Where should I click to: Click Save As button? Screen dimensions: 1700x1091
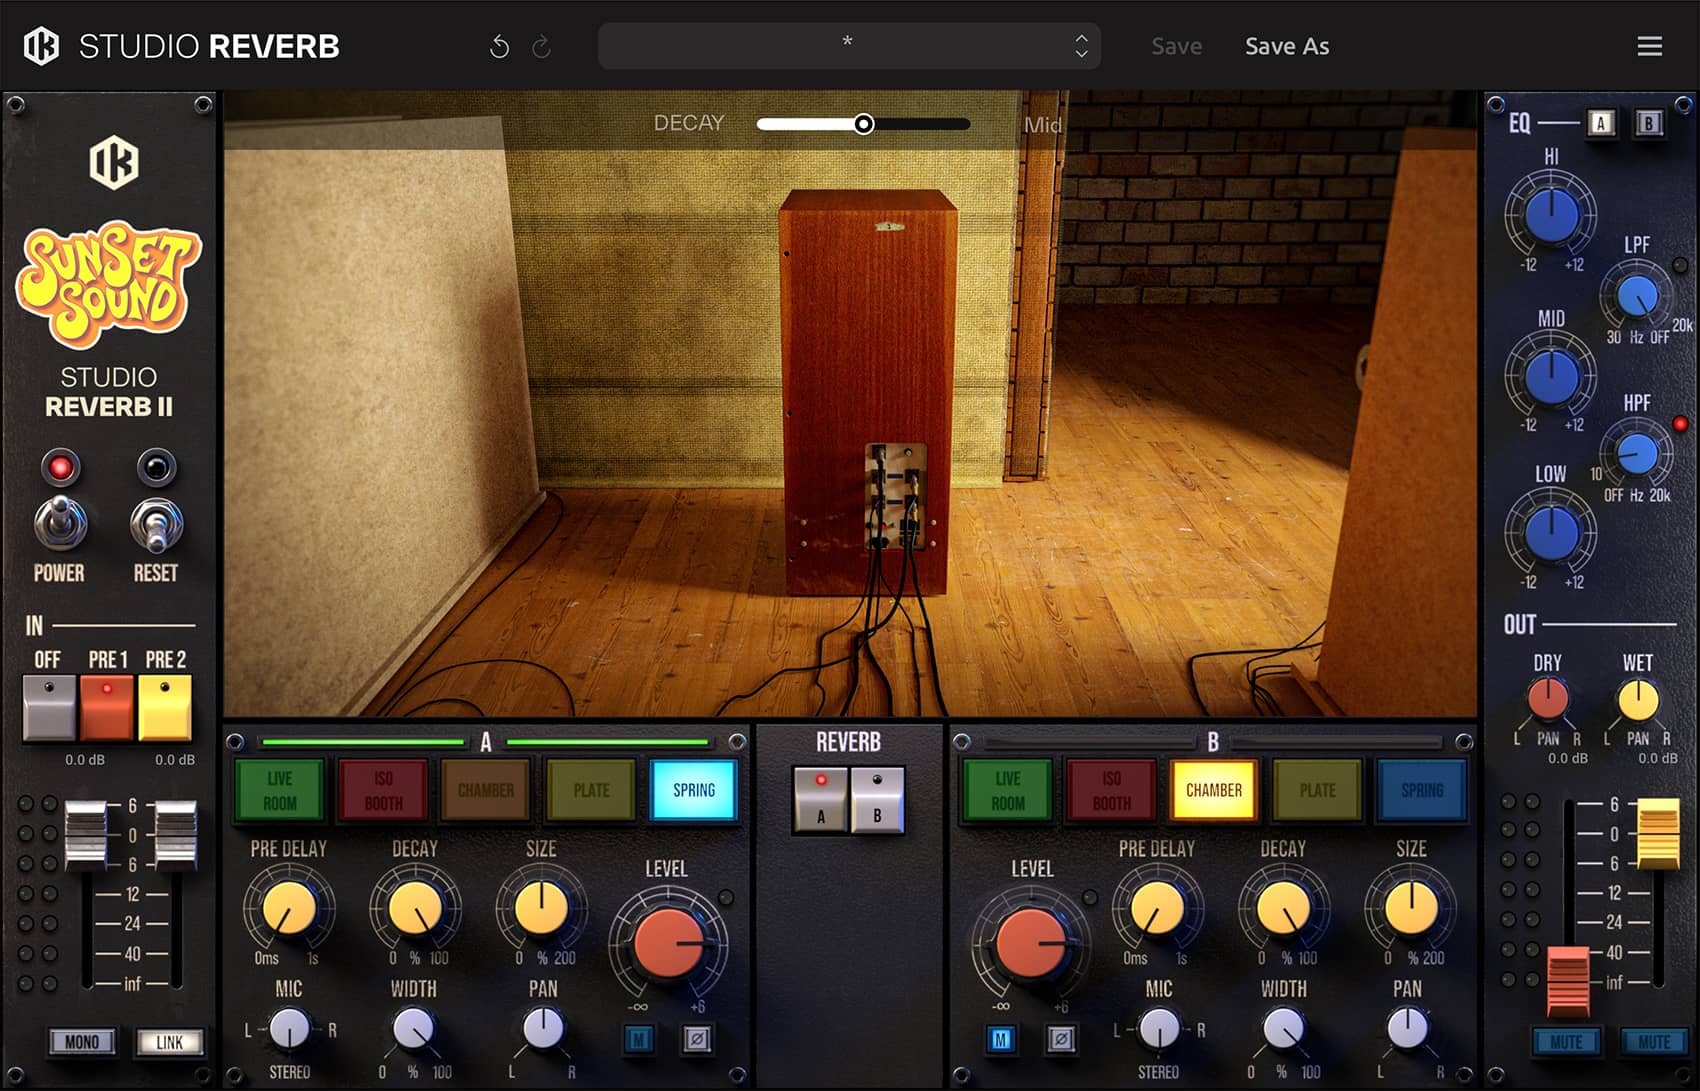click(x=1286, y=46)
